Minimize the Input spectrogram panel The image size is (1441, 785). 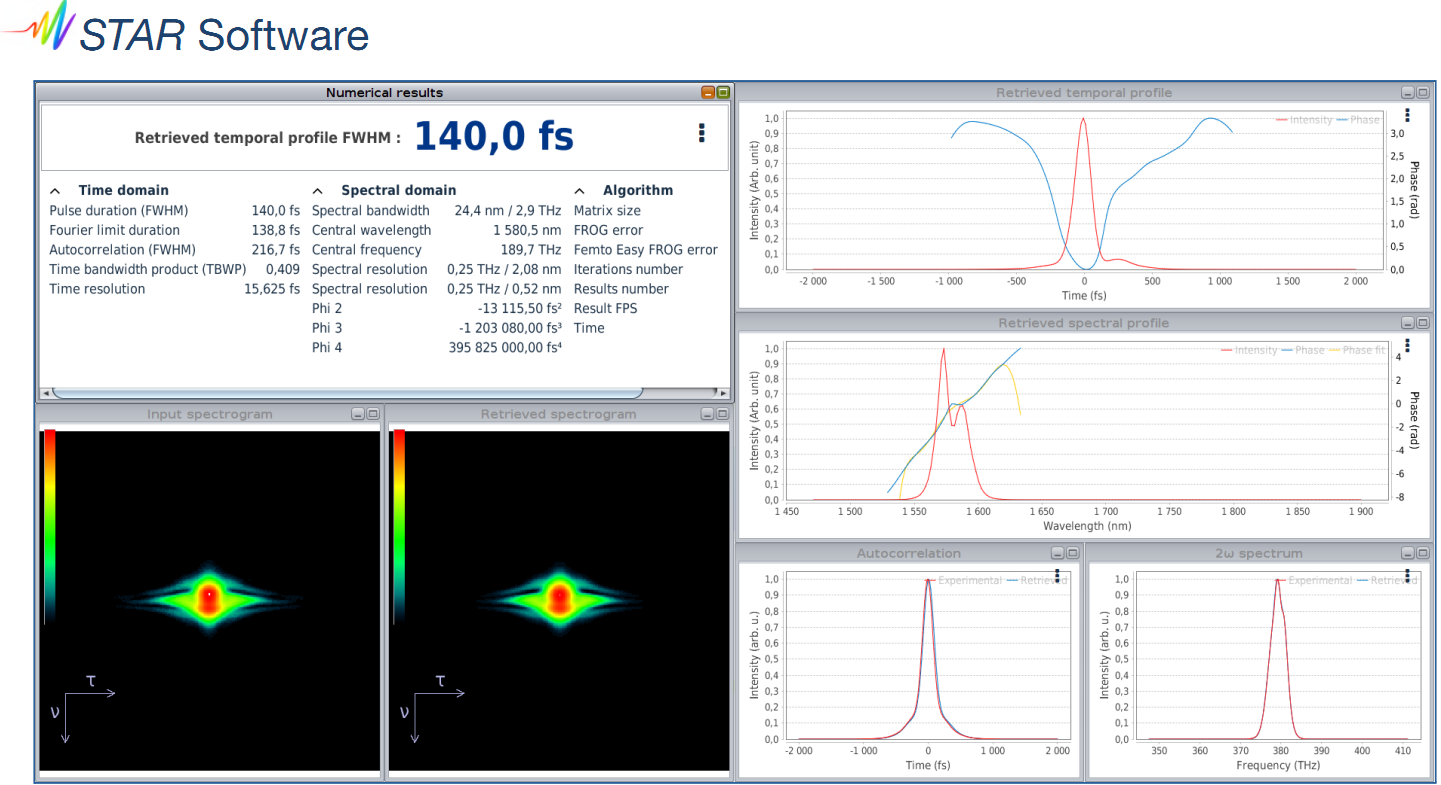coord(357,414)
